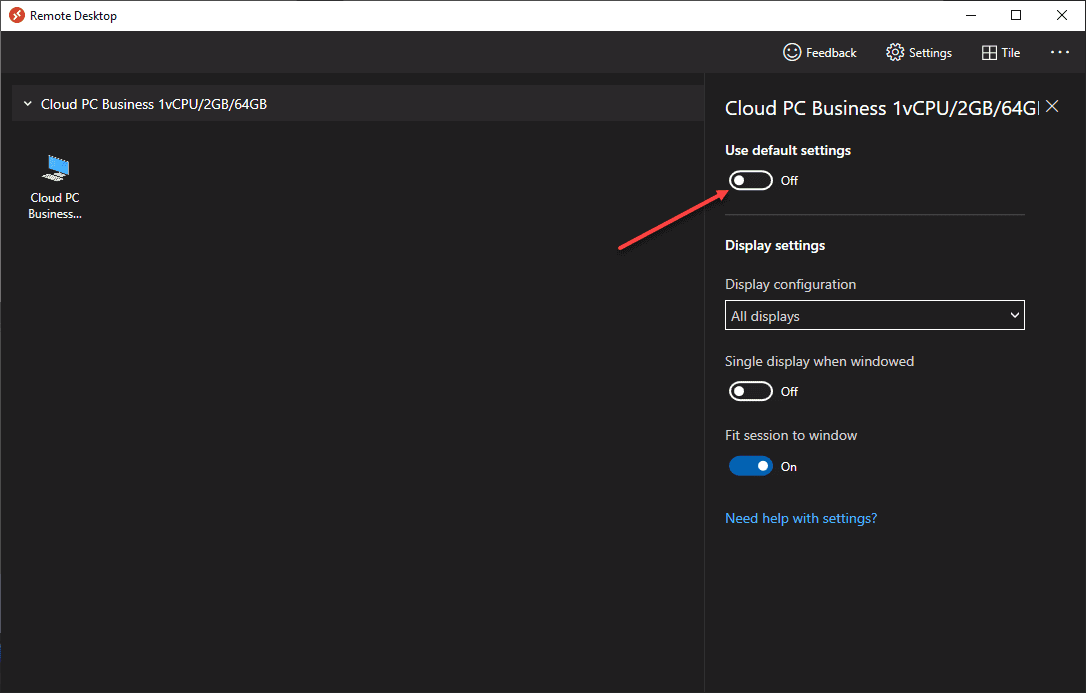
Task: Turn on Single display when windowed
Action: click(751, 391)
